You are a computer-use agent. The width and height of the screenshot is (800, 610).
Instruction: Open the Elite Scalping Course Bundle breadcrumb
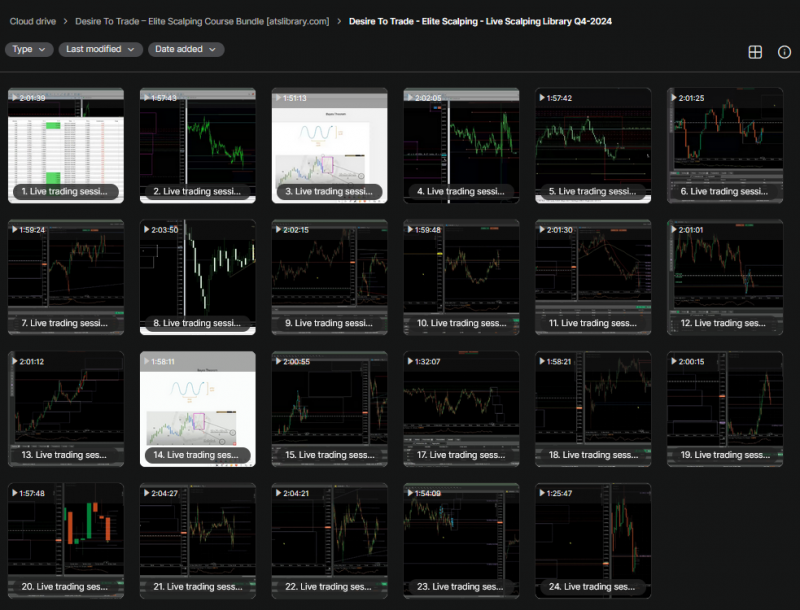coord(202,21)
